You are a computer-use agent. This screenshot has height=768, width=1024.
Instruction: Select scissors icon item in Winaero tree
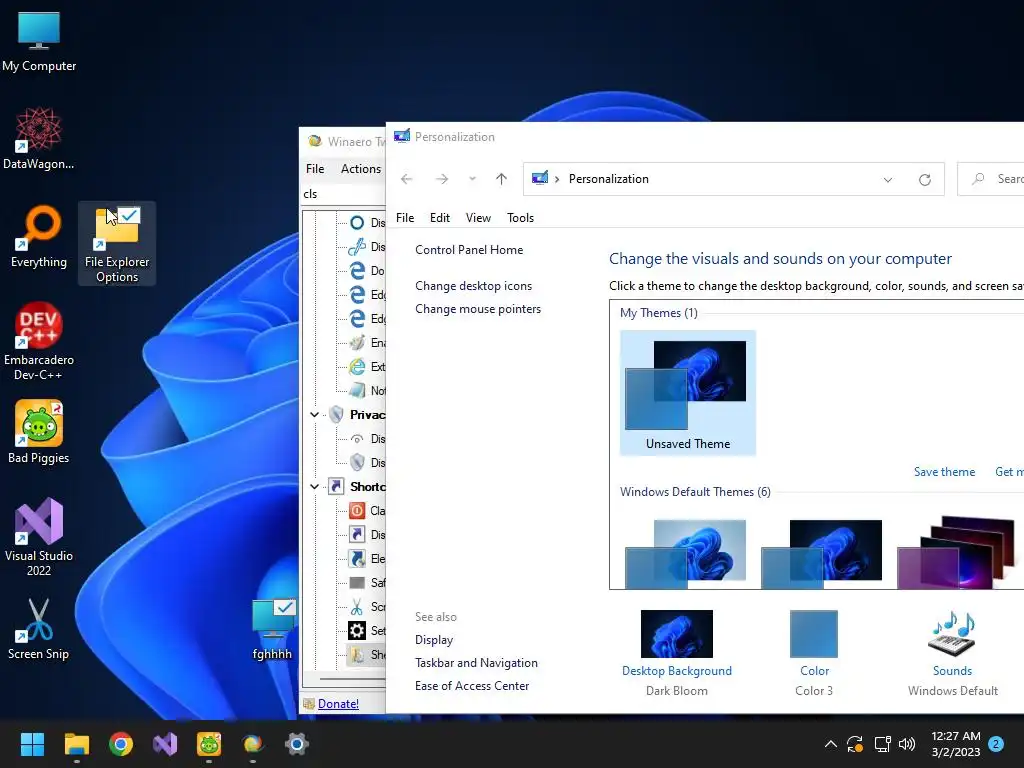(366, 607)
